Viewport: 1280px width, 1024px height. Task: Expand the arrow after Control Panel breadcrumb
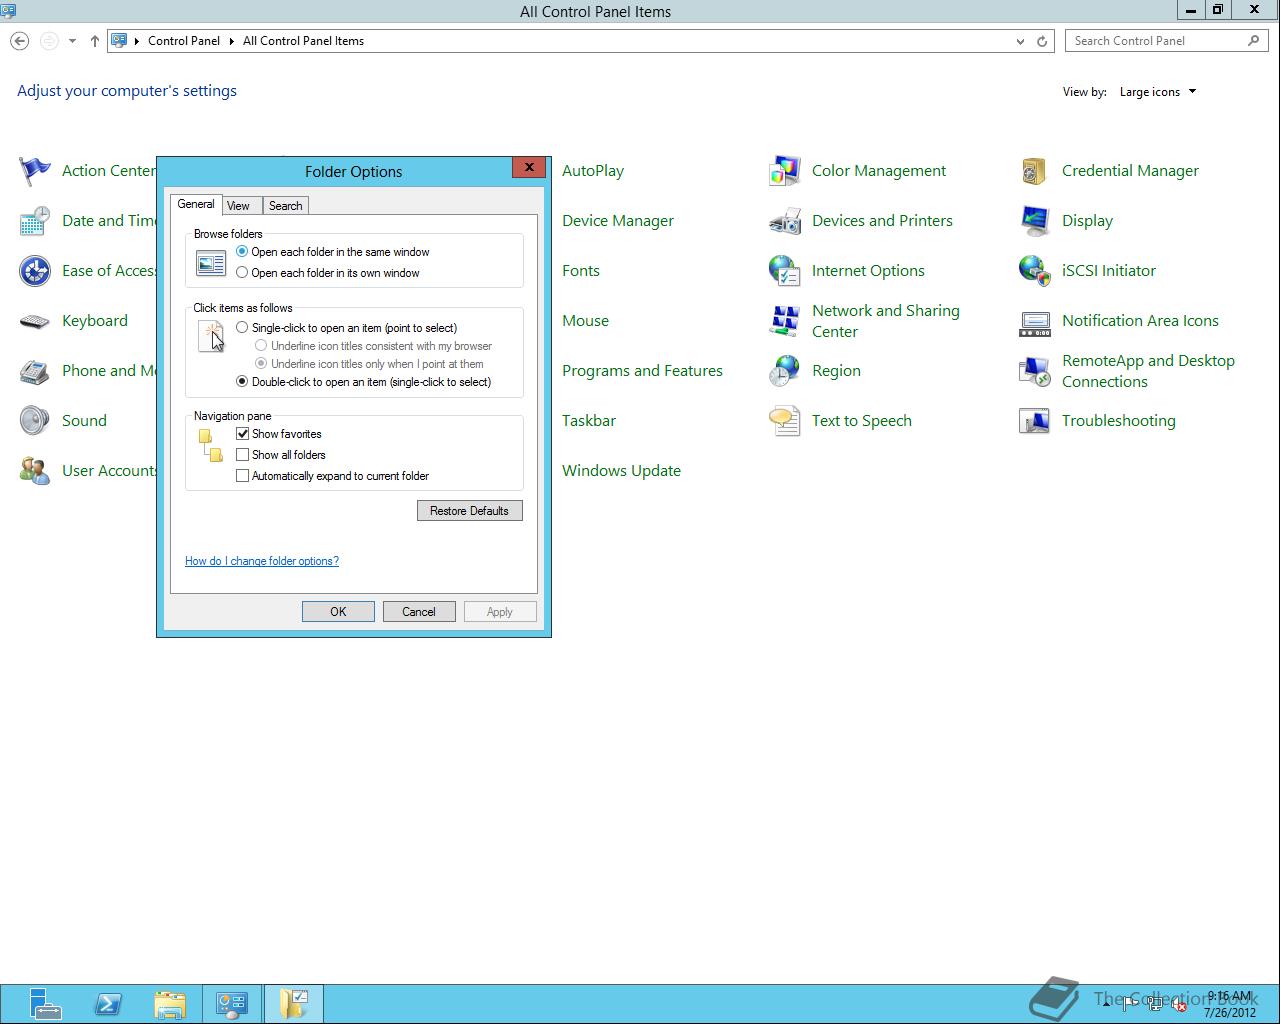pyautogui.click(x=232, y=41)
